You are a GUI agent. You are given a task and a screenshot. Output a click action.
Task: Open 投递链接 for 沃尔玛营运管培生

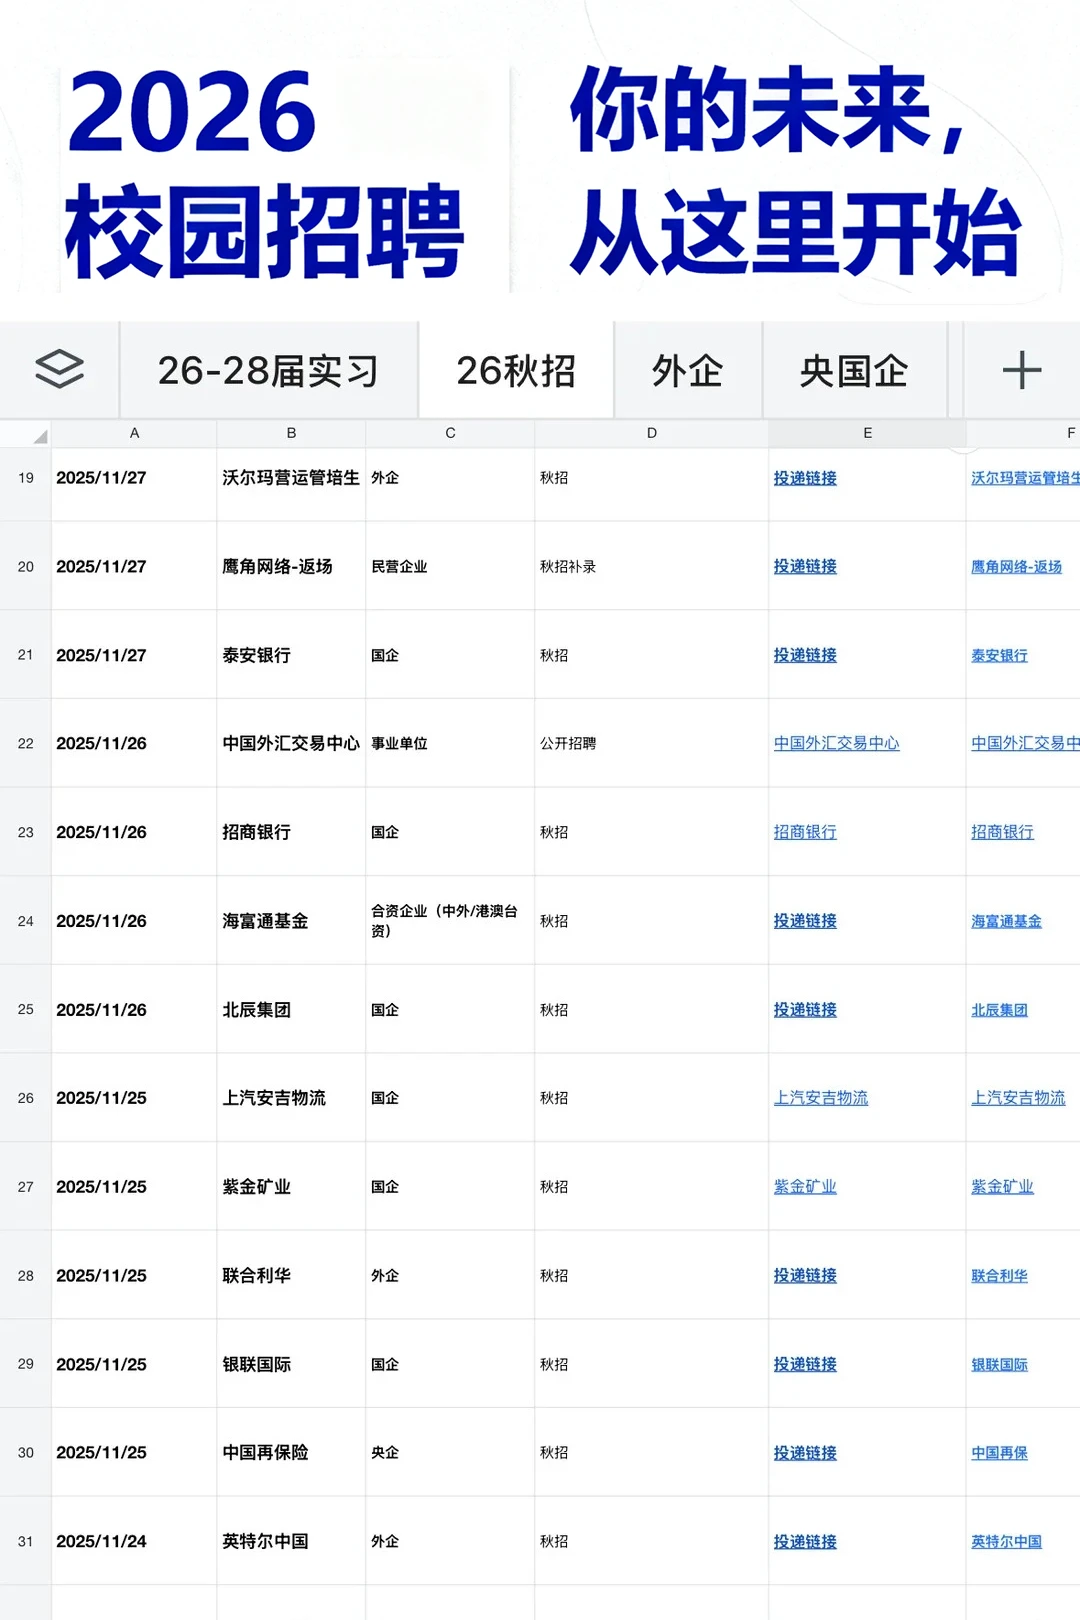(805, 478)
